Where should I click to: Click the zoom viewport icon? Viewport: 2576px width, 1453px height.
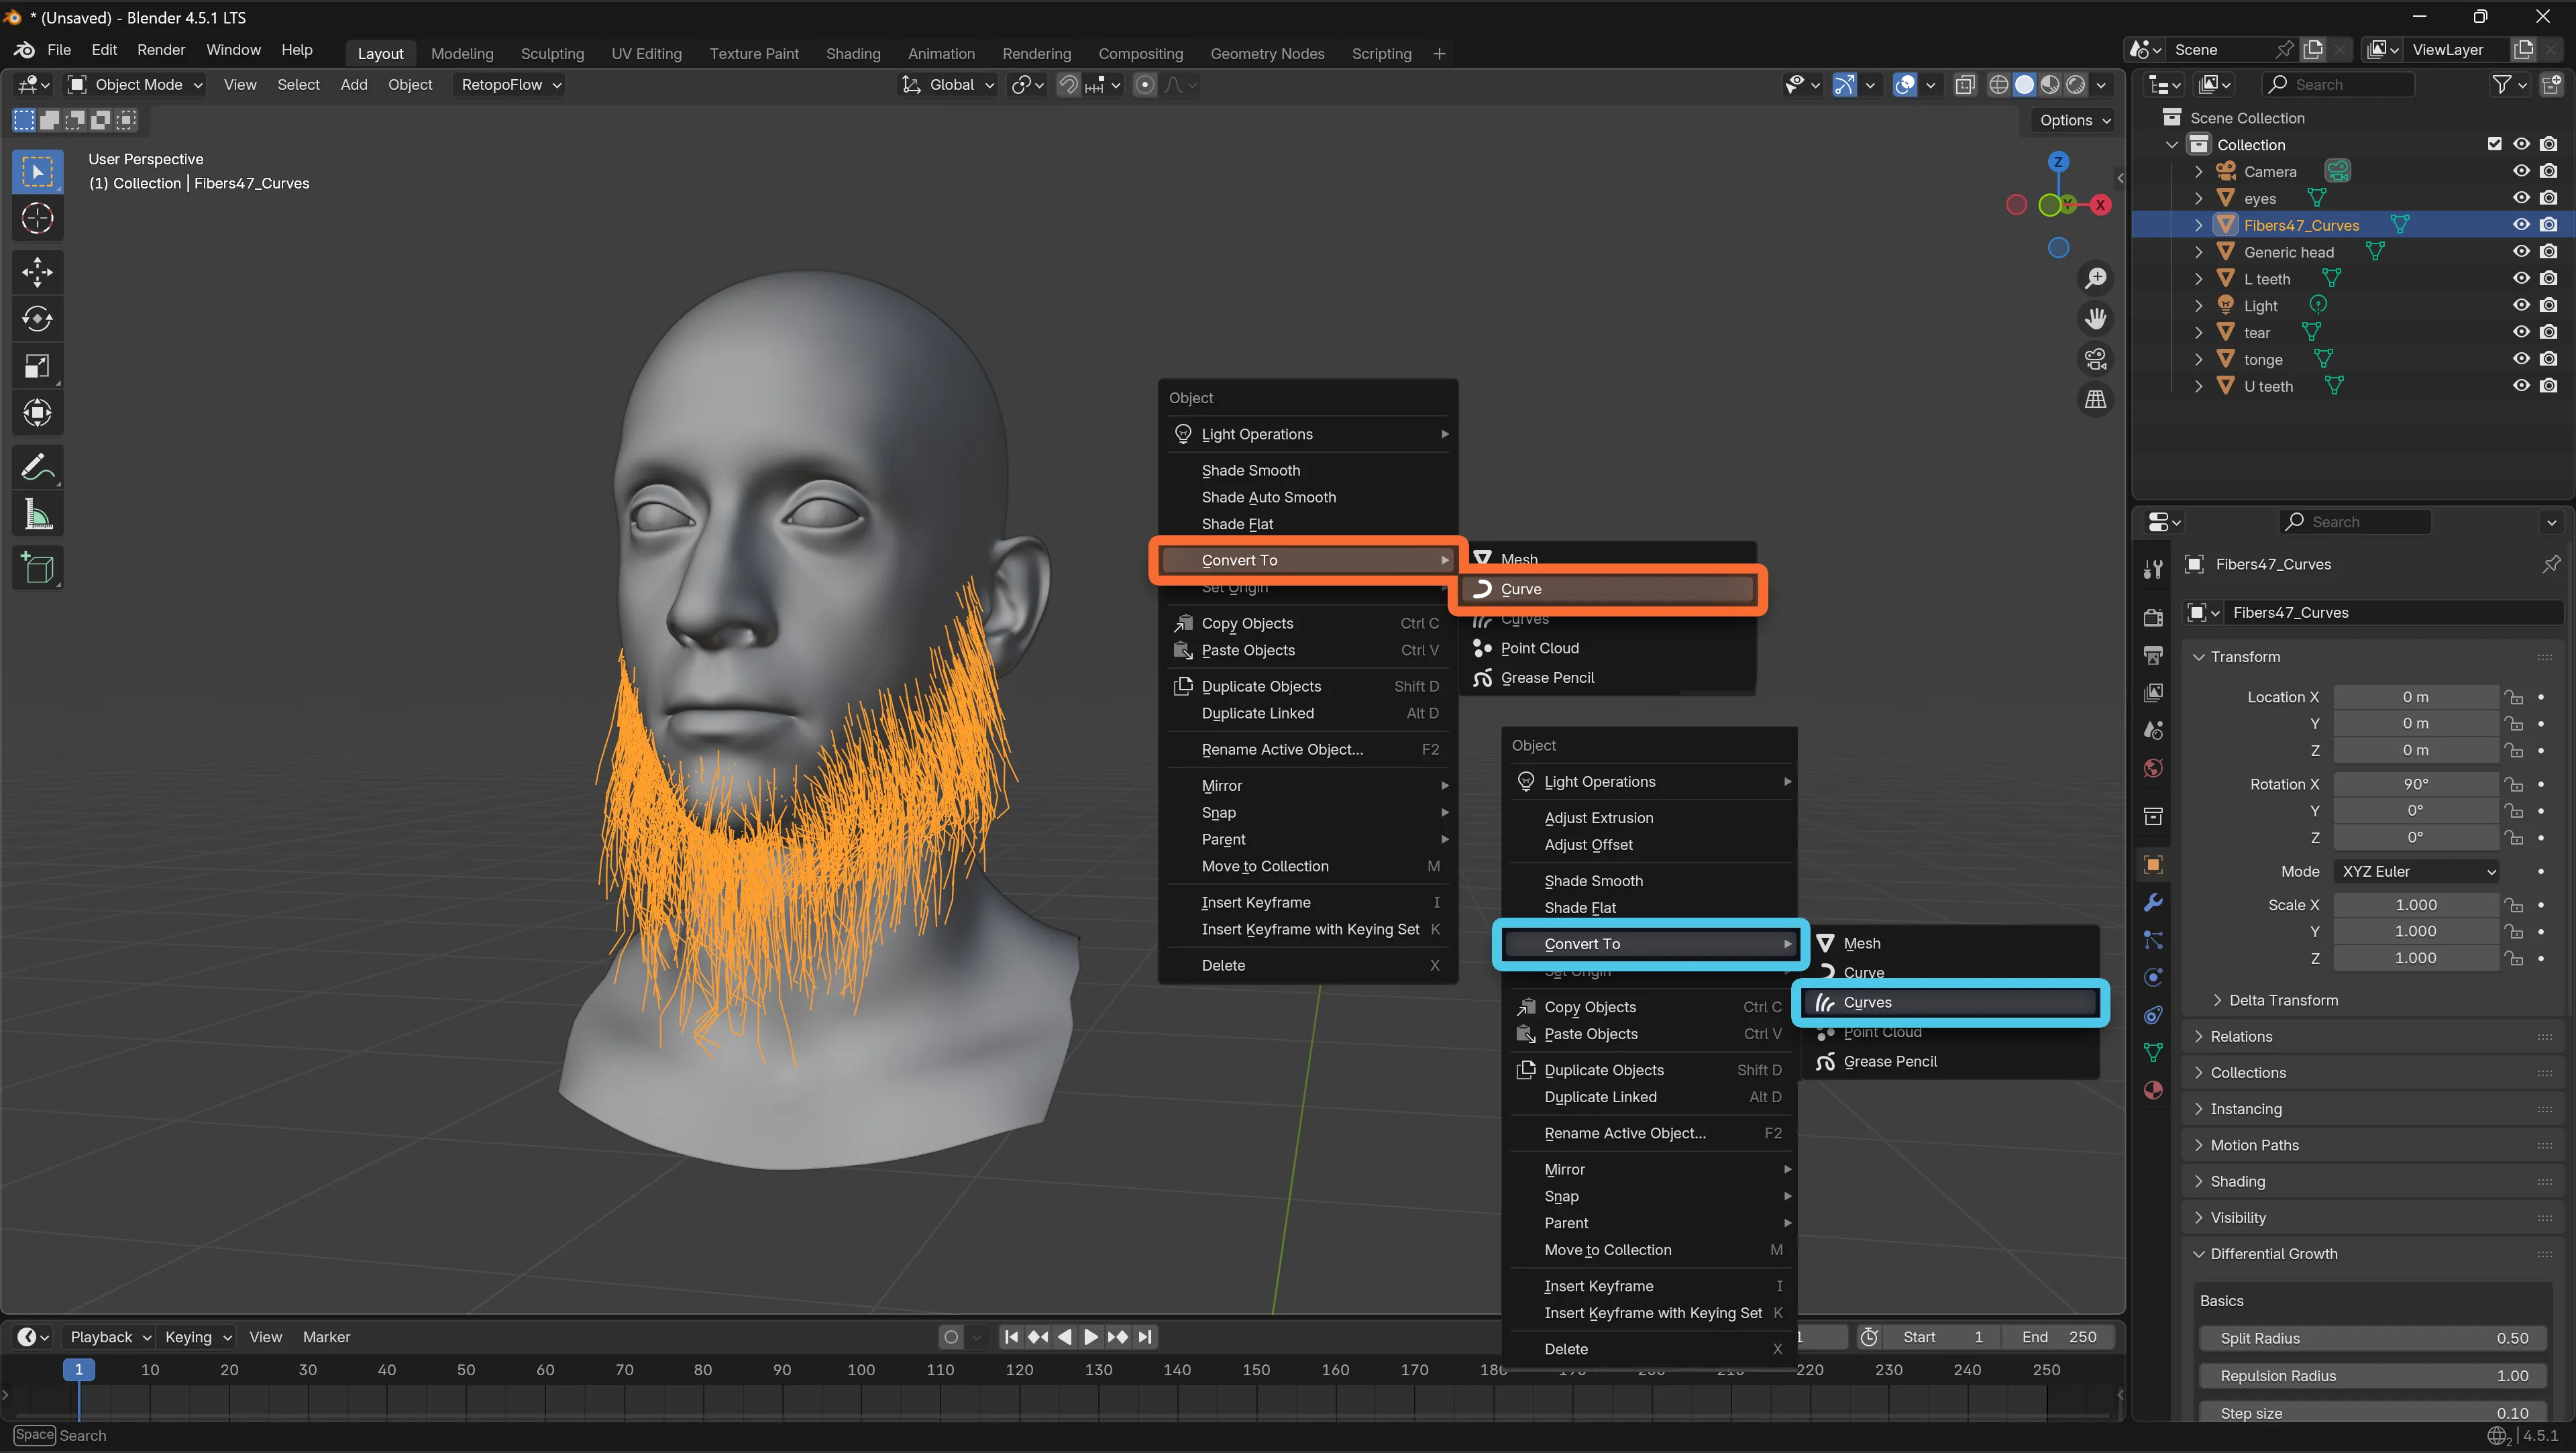pos(2095,279)
